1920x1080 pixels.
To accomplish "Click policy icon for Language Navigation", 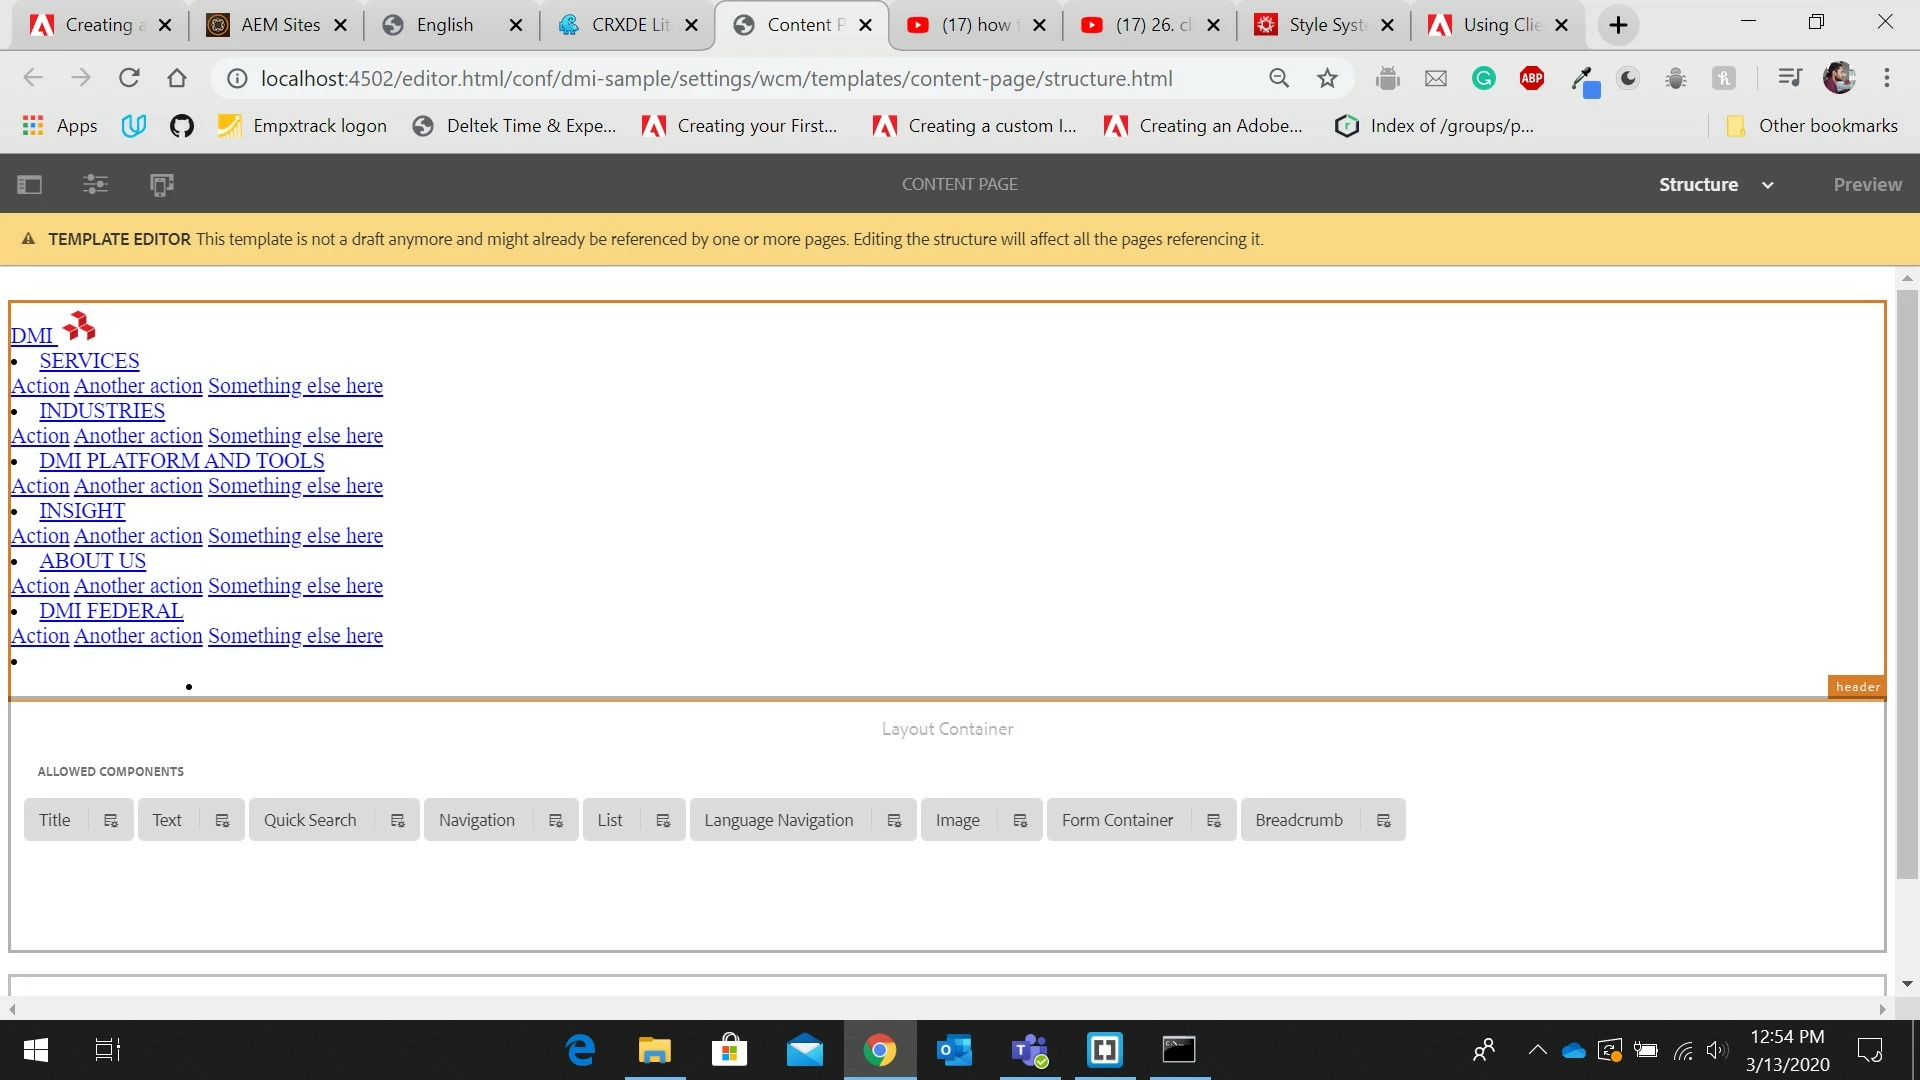I will pyautogui.click(x=894, y=820).
